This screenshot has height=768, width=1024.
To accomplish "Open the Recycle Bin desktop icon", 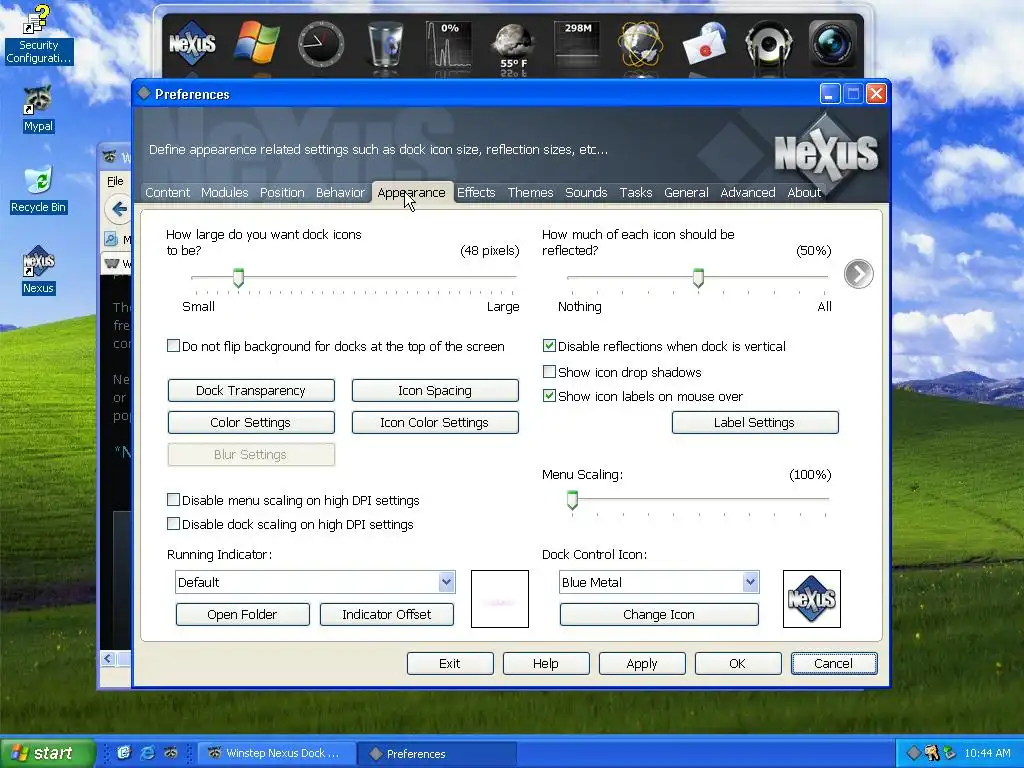I will 38,189.
